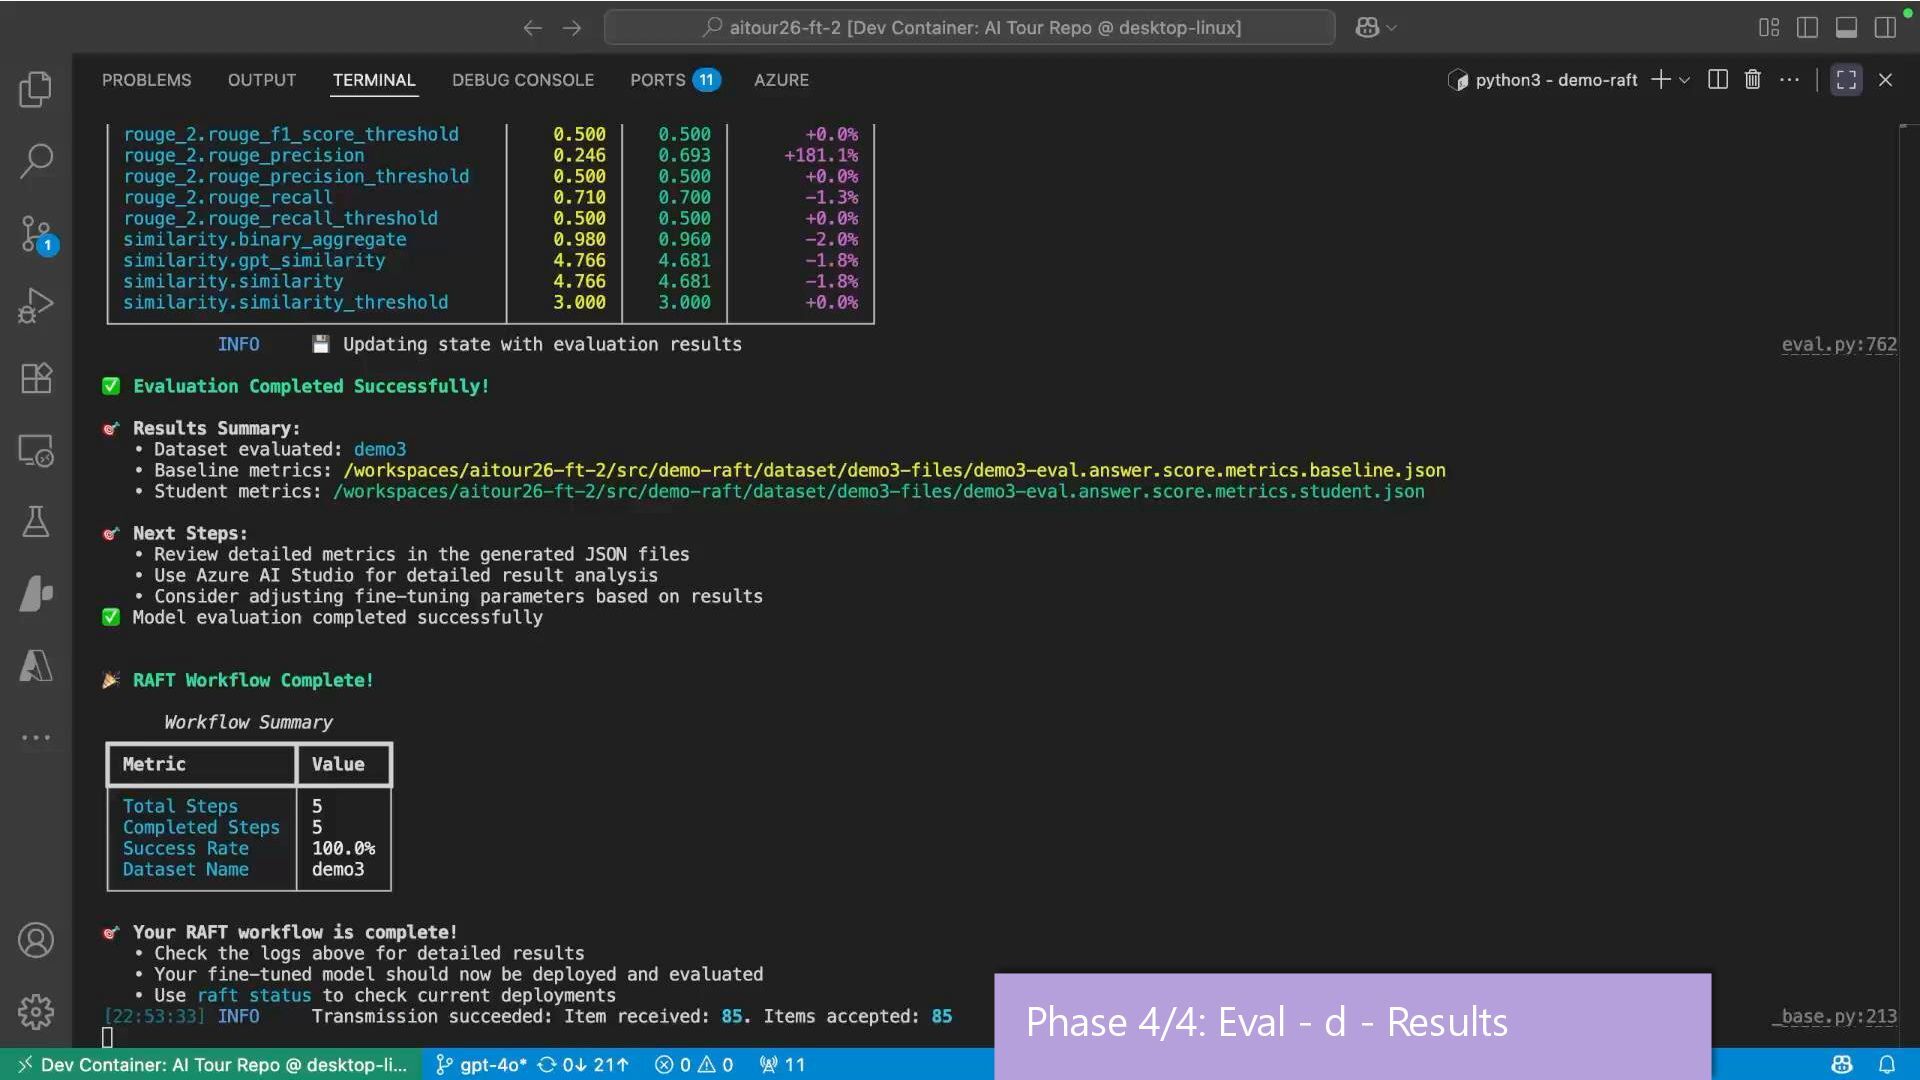Click the gpt-4o branch status item
1920x1080 pixels.
point(482,1065)
